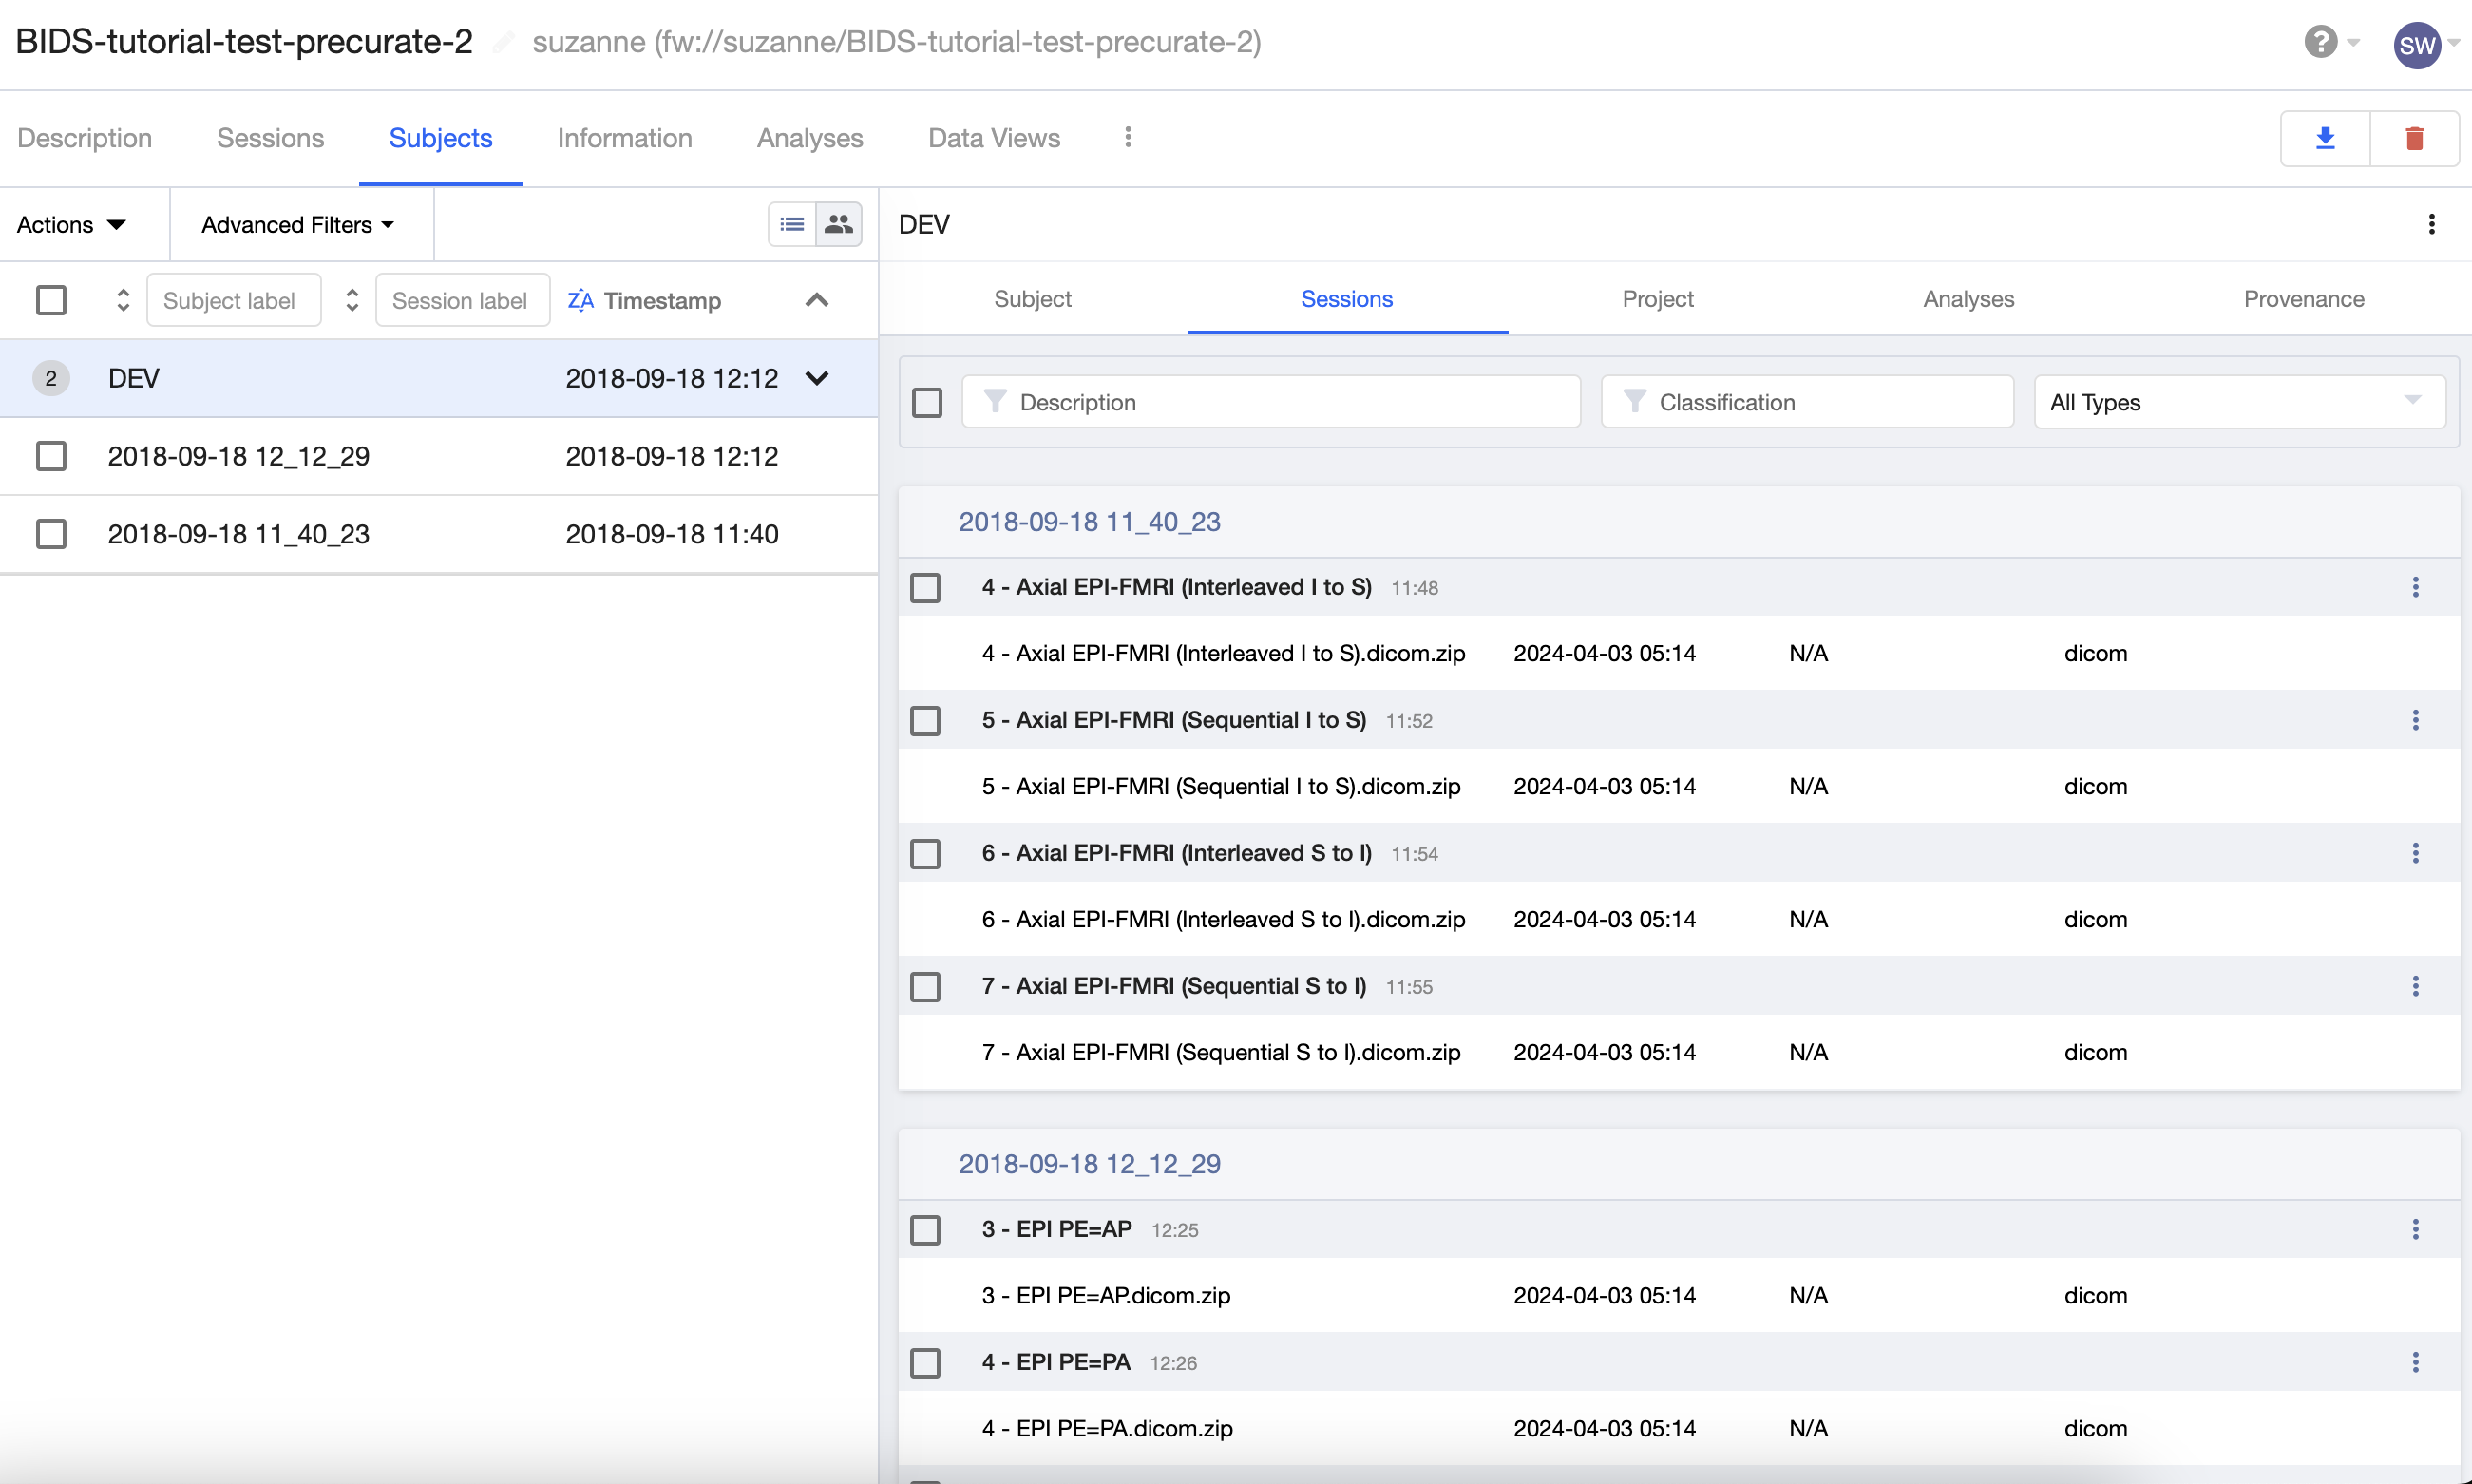Click the Timestamp column header
Image resolution: width=2472 pixels, height=1484 pixels.
(662, 300)
